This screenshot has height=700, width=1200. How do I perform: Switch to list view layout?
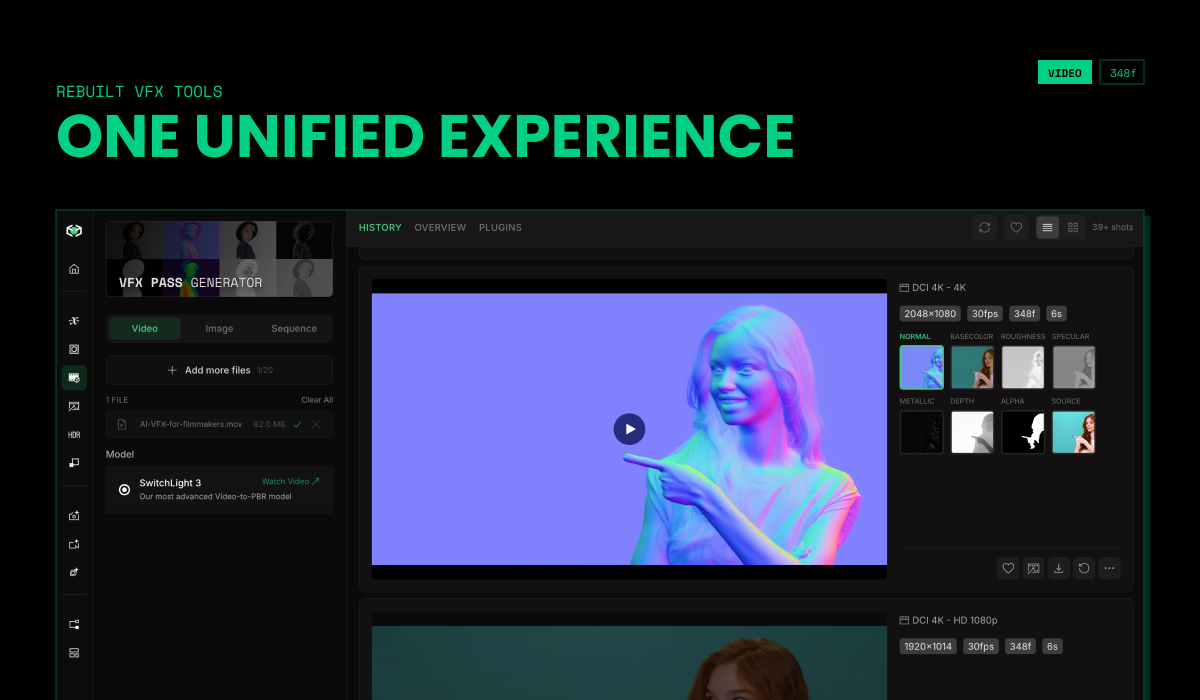tap(1047, 228)
